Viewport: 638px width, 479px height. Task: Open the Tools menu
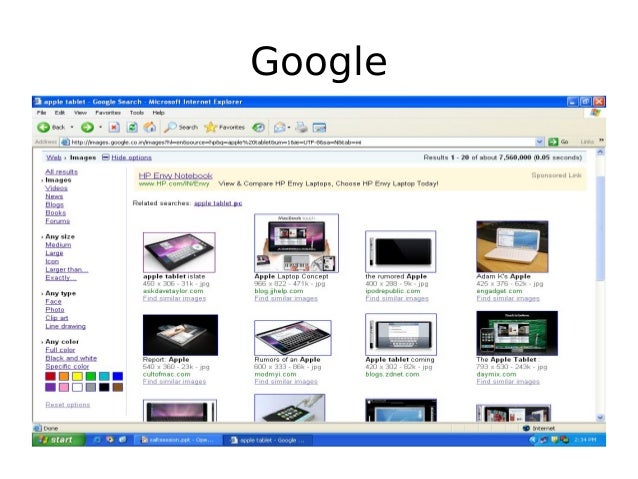(x=137, y=113)
